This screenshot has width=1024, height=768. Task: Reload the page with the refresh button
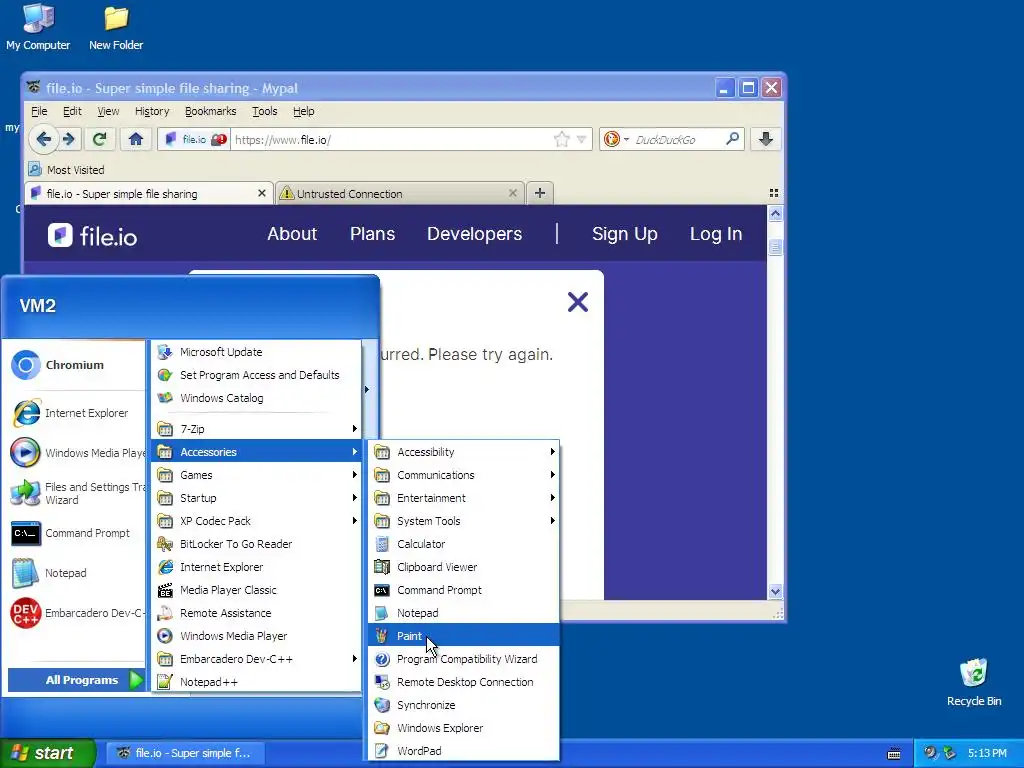(99, 139)
